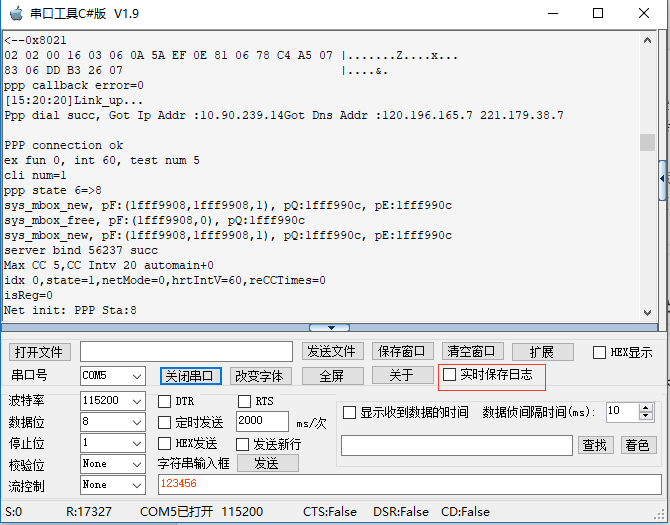670x525 pixels.
Task: Click the 查找 search button
Action: point(594,444)
